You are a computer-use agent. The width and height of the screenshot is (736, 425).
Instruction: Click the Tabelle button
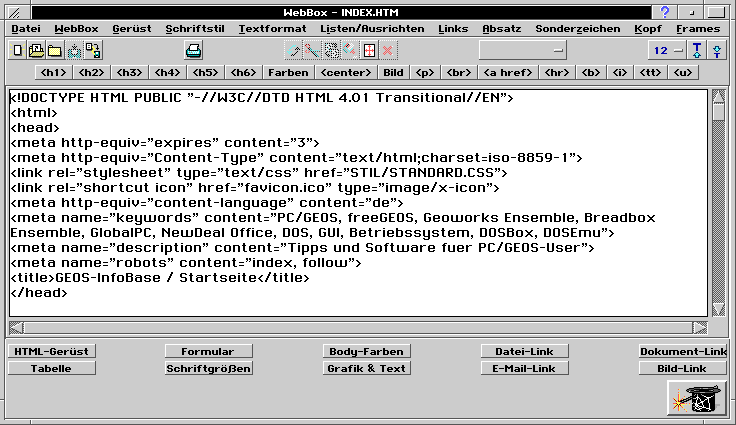51,368
